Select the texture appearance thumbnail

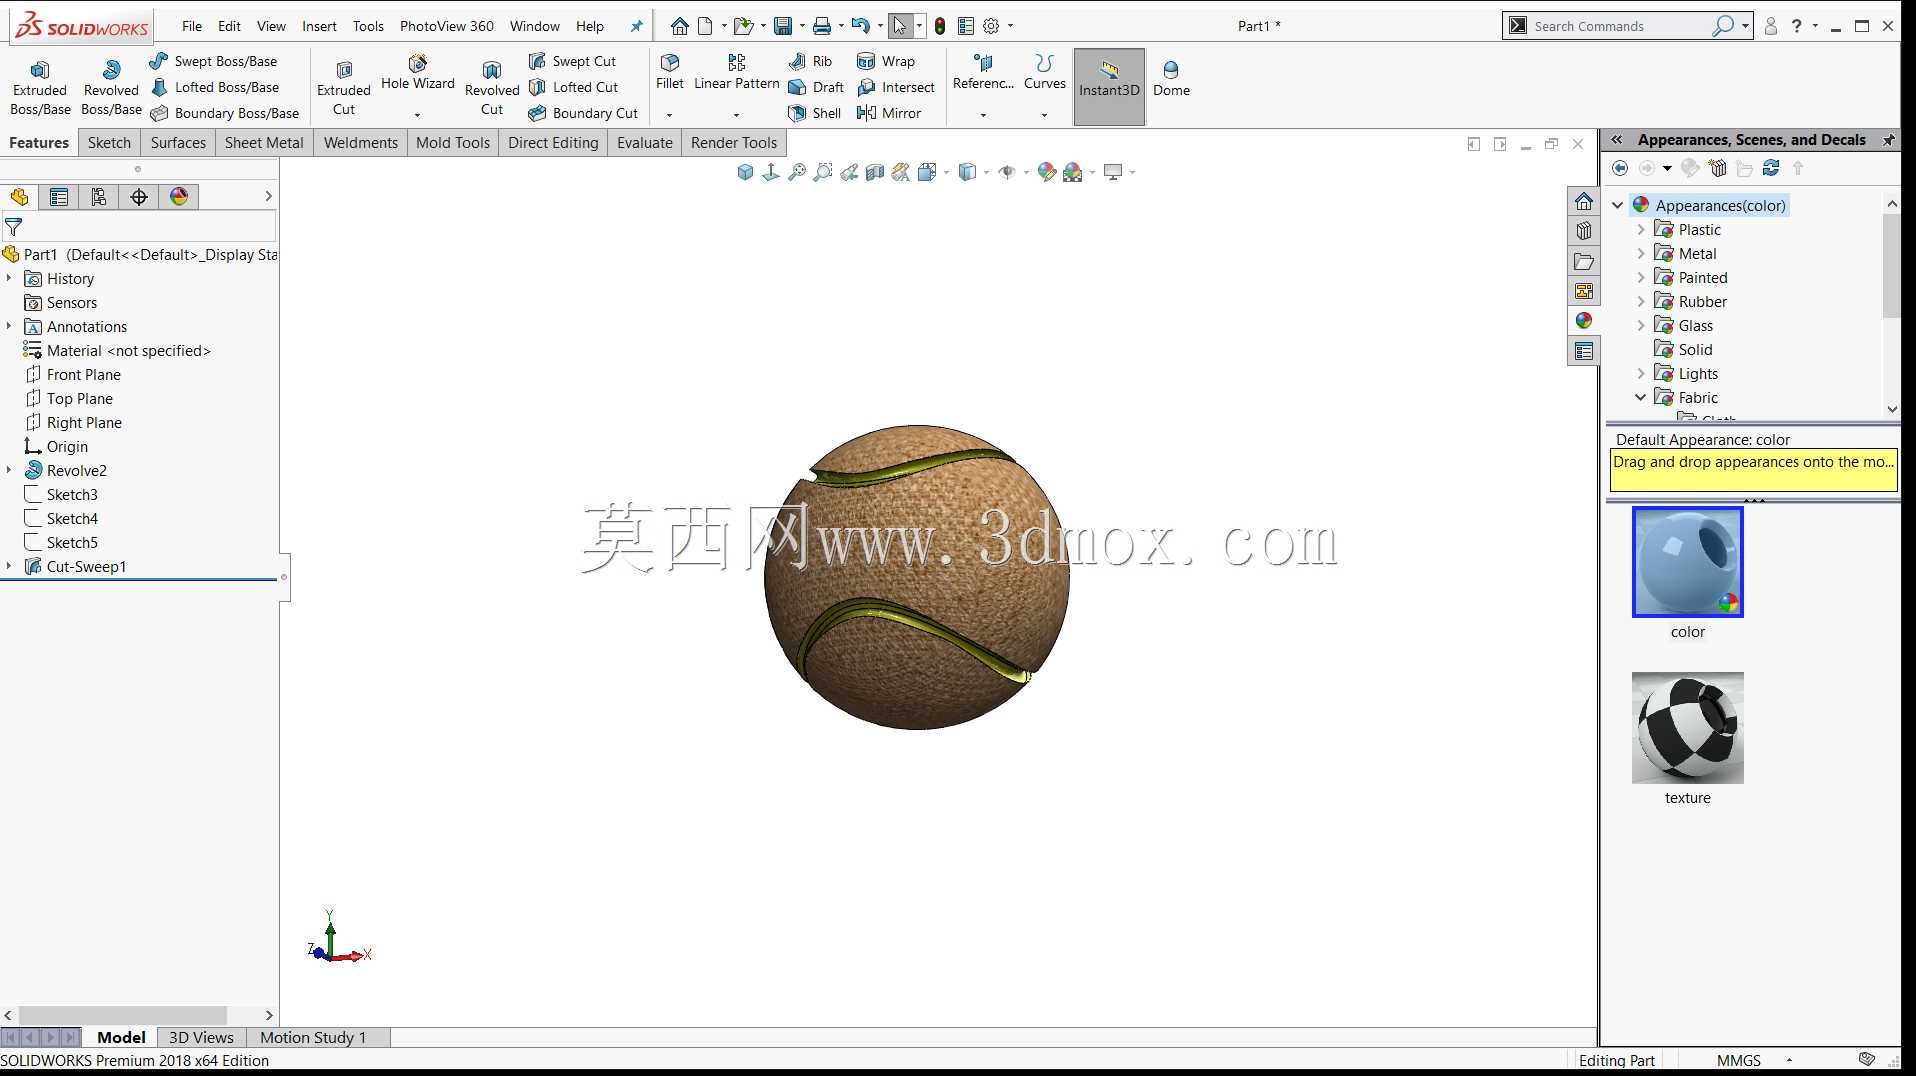click(1687, 727)
